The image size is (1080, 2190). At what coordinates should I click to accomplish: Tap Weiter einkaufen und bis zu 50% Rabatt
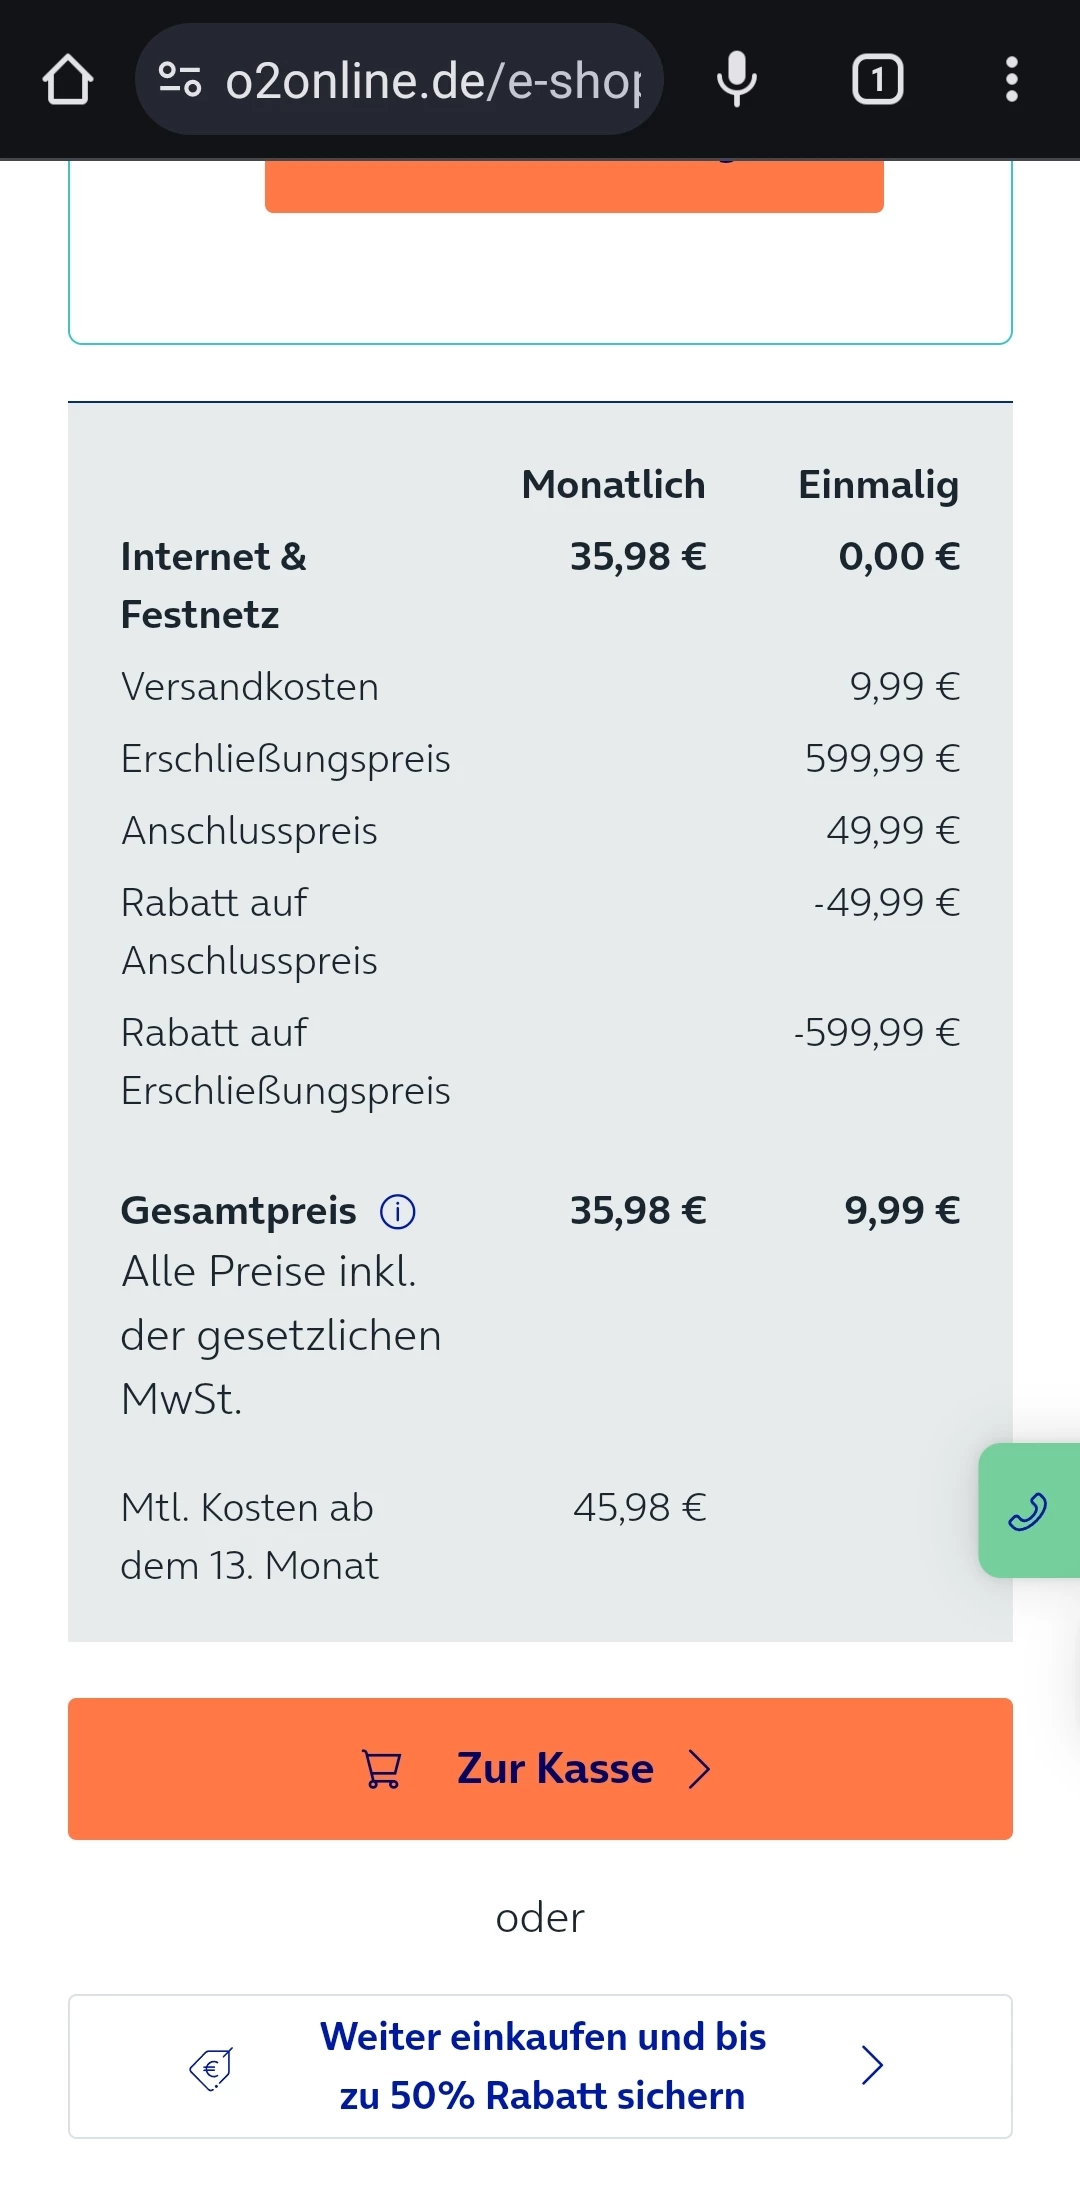tap(542, 2066)
